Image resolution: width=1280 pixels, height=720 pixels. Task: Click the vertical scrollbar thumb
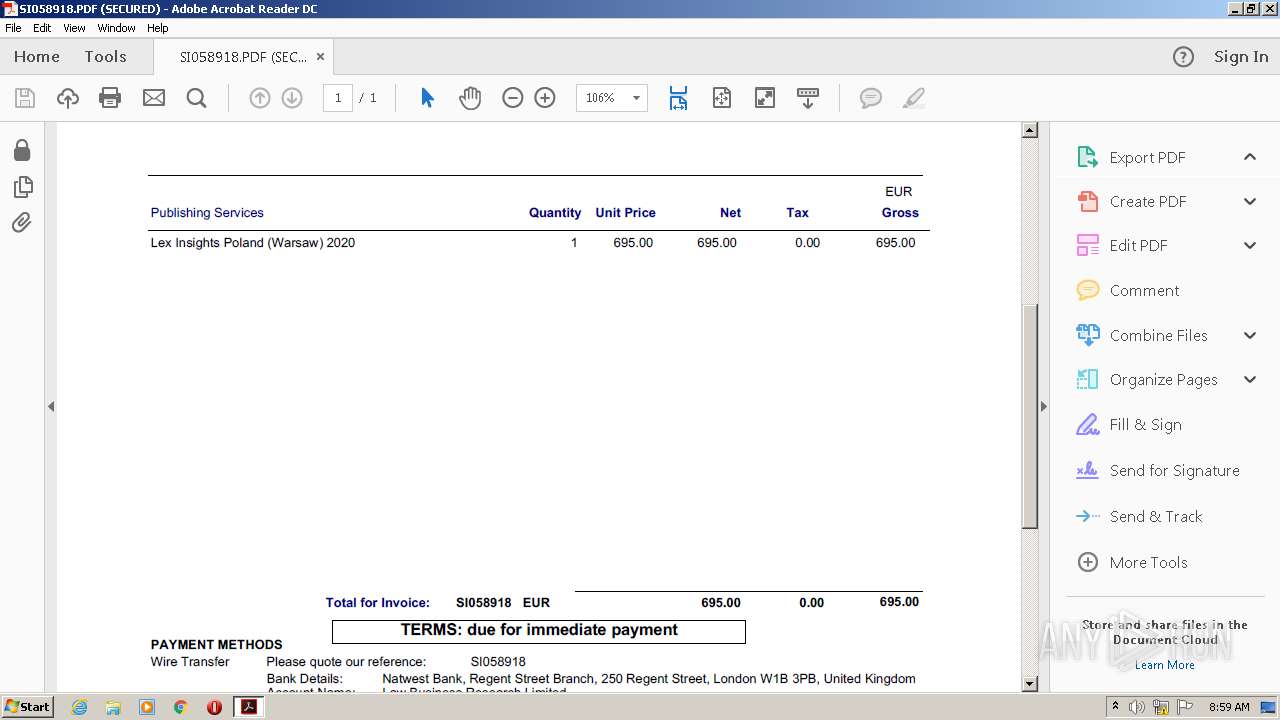pyautogui.click(x=1029, y=414)
